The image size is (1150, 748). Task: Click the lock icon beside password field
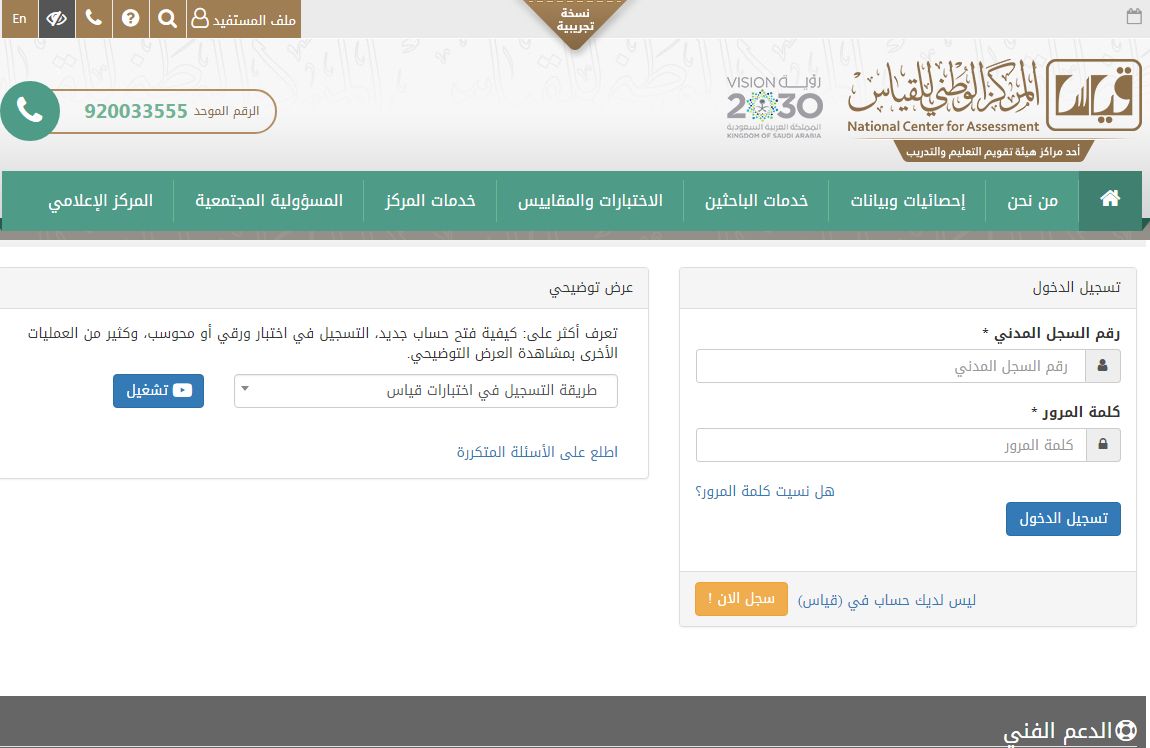pos(1102,445)
